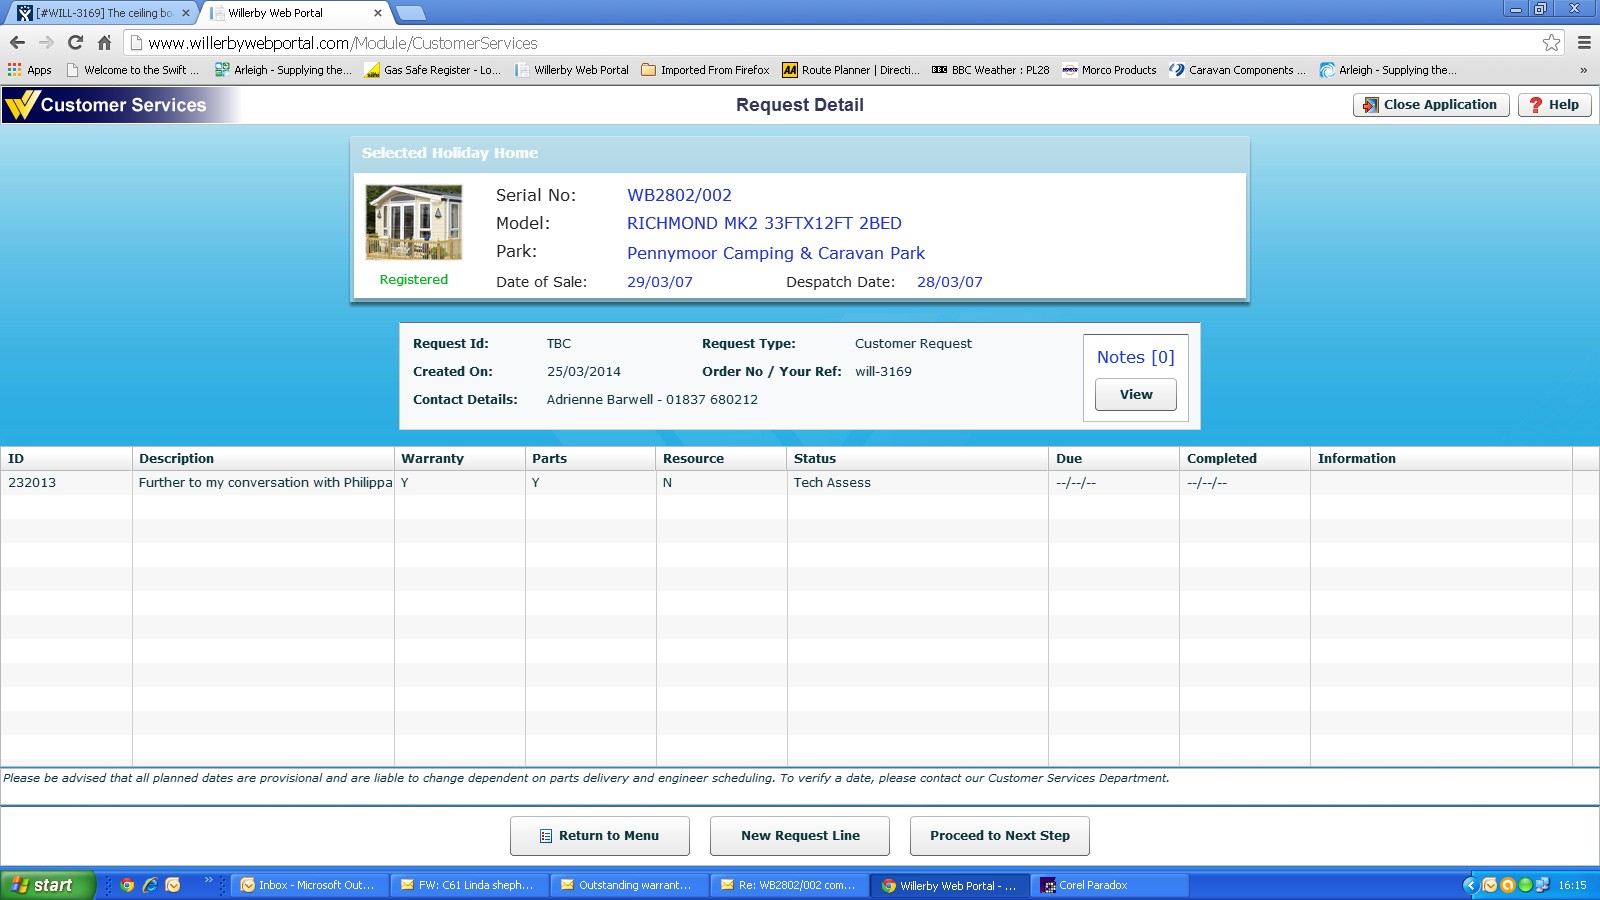This screenshot has height=900, width=1600.
Task: Bookmark this page with the star icon
Action: [1551, 42]
